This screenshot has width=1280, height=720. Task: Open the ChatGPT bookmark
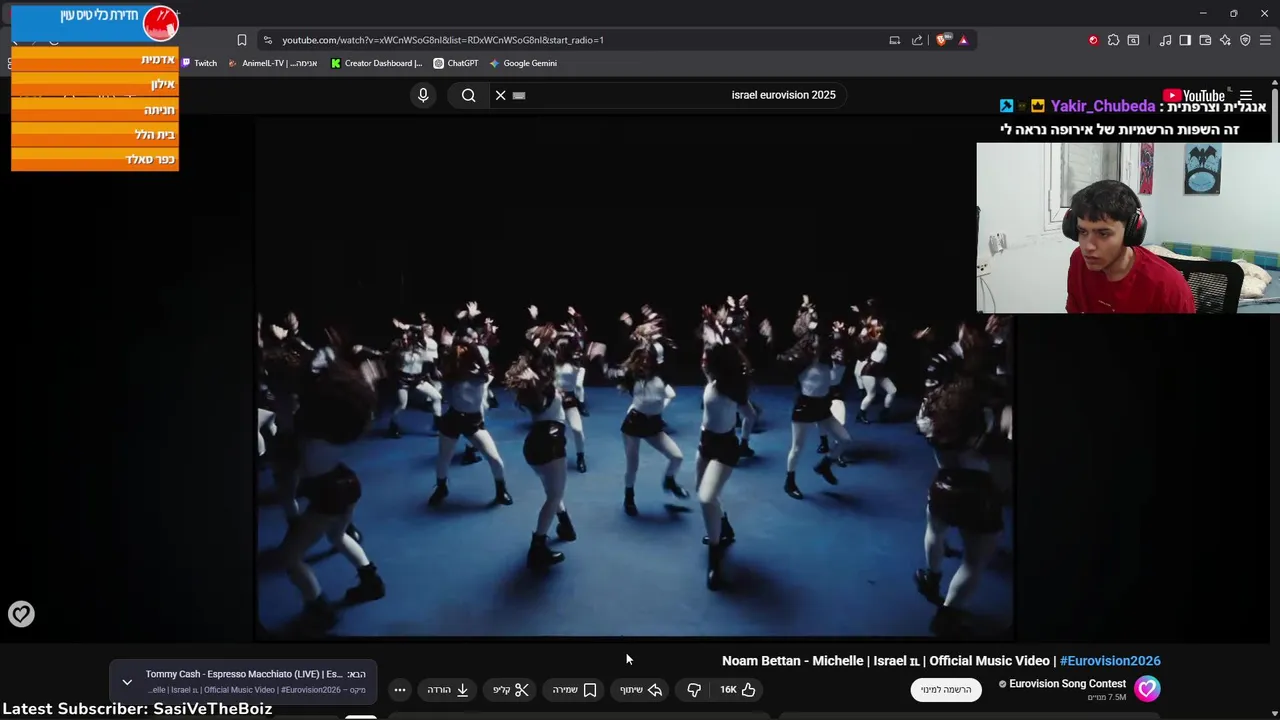(456, 63)
